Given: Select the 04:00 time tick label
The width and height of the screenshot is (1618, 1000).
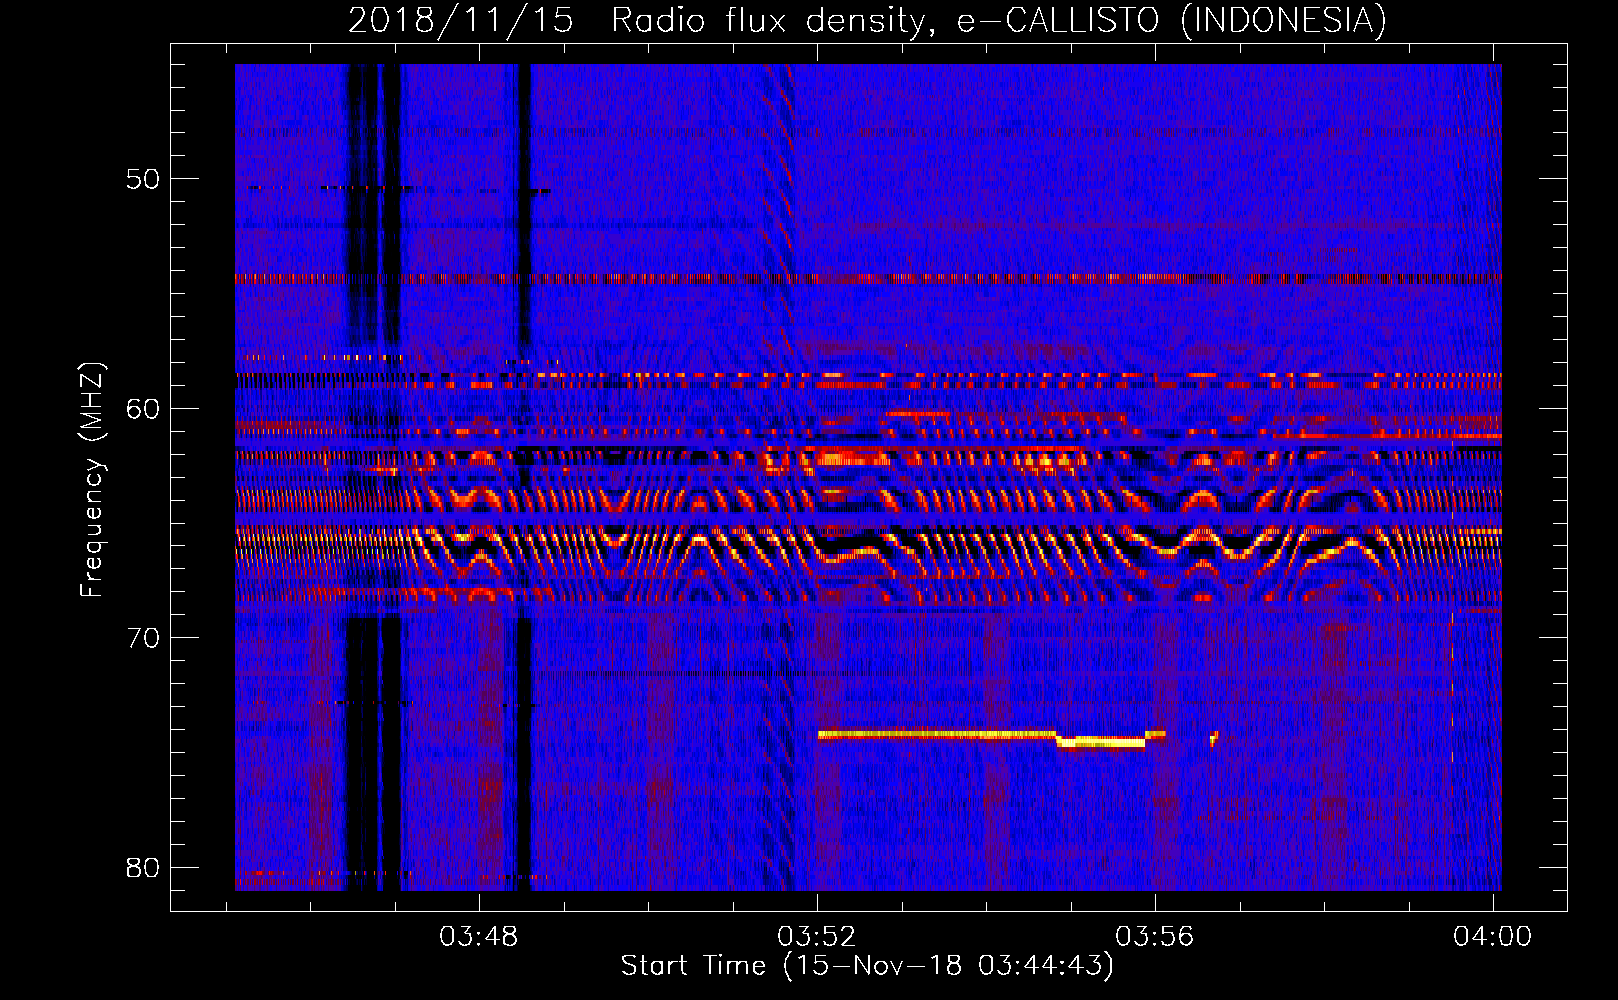Looking at the screenshot, I should (x=1493, y=937).
